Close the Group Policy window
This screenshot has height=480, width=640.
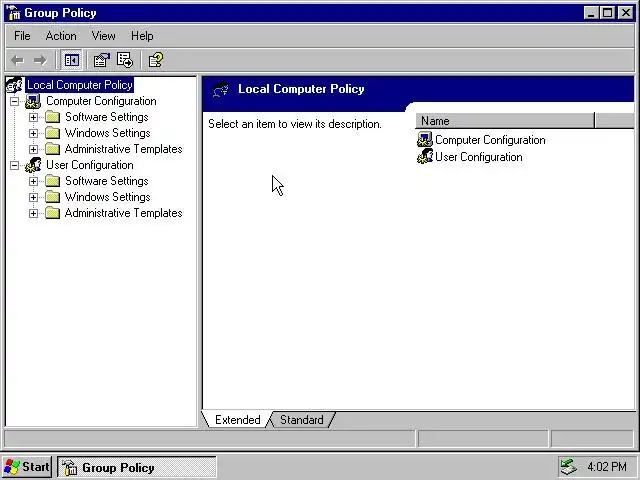(626, 13)
